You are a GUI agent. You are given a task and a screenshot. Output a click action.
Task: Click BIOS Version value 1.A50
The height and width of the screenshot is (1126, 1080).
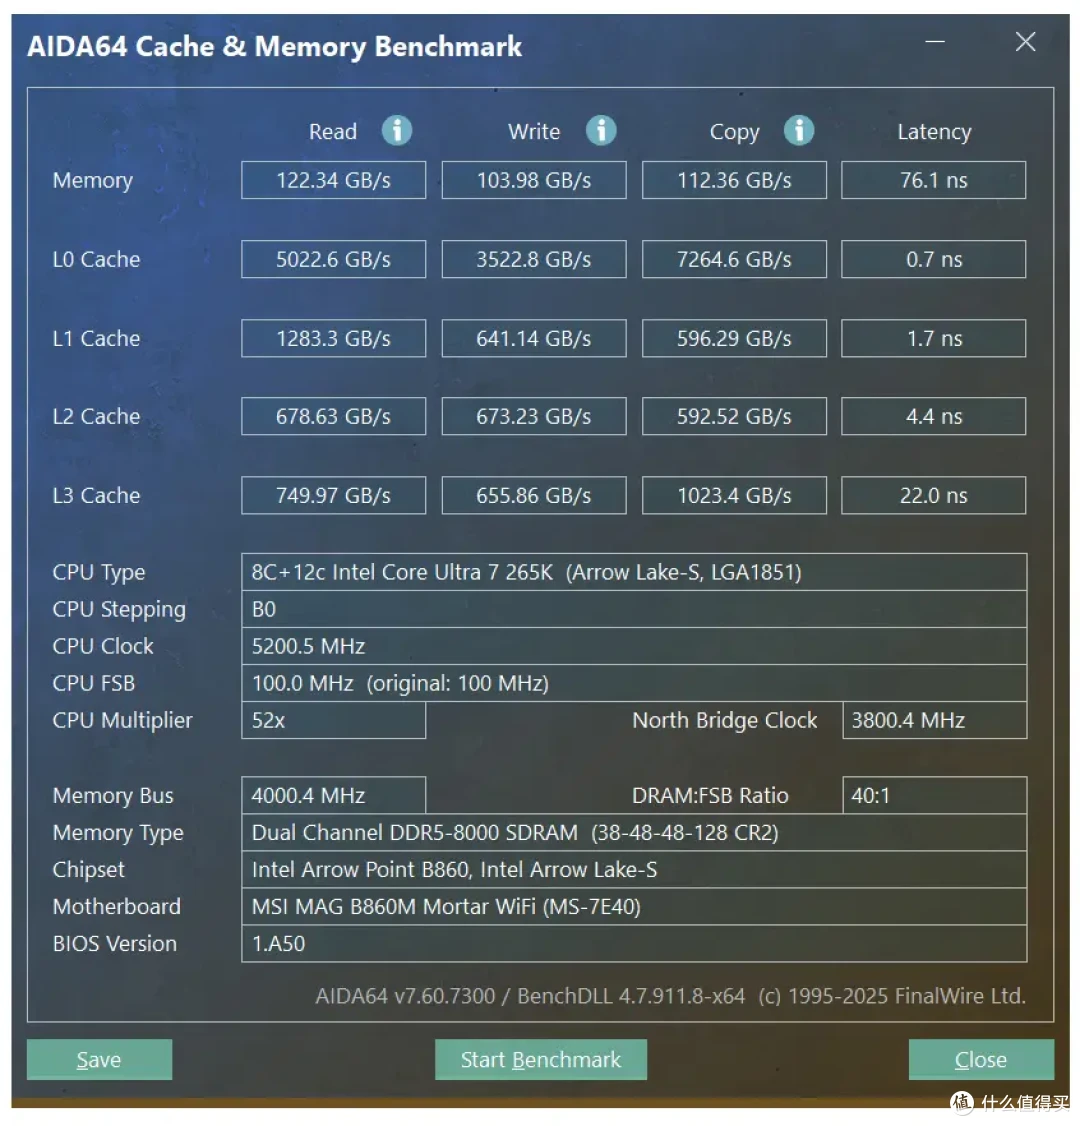click(x=634, y=944)
